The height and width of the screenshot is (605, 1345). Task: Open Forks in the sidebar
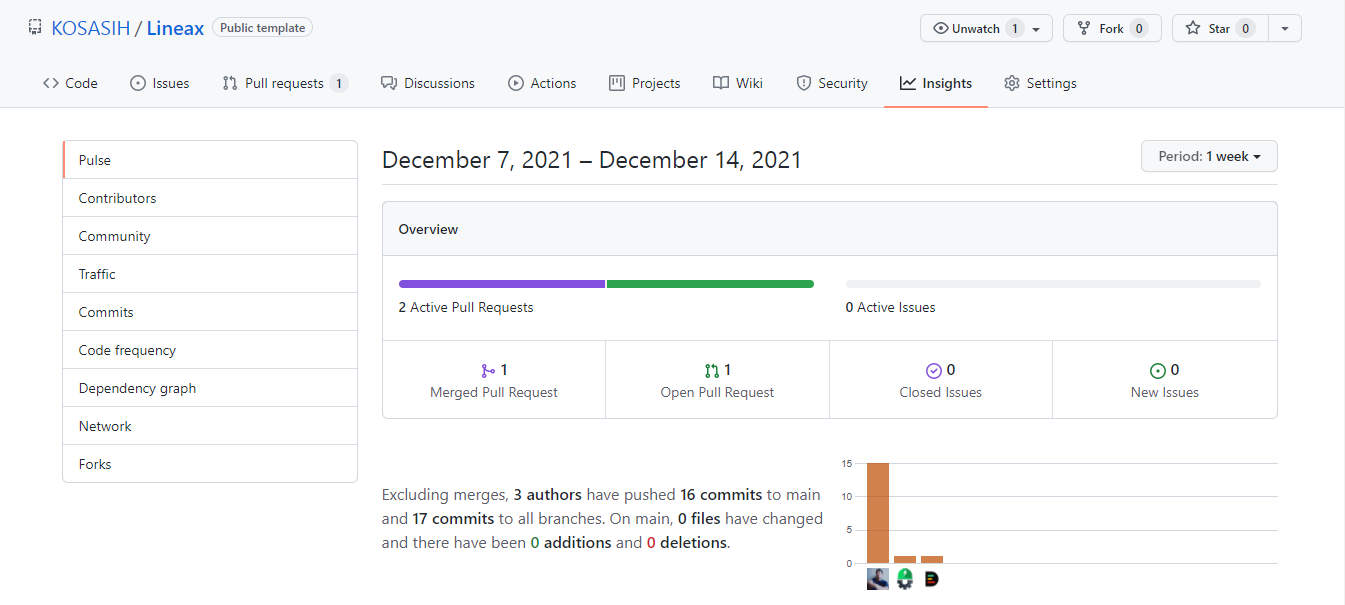tap(210, 464)
